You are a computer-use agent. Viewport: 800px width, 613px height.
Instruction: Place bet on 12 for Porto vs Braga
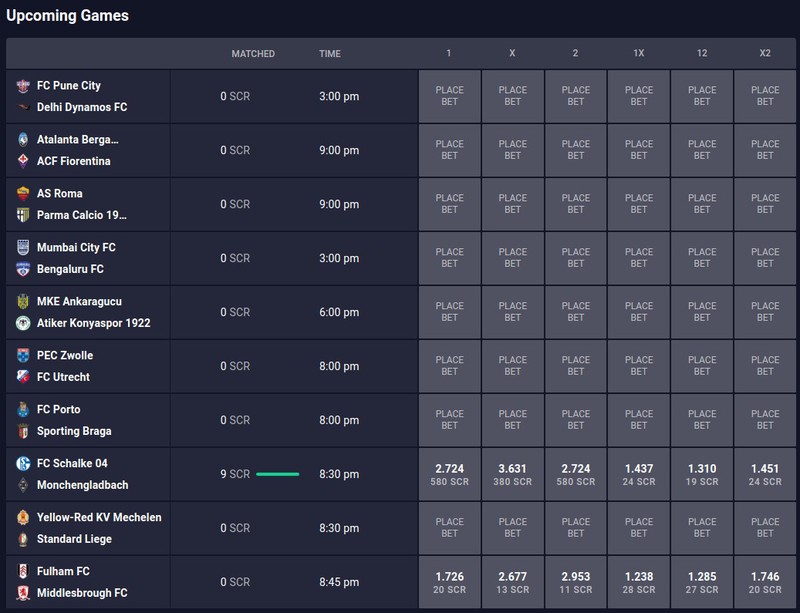coord(702,420)
